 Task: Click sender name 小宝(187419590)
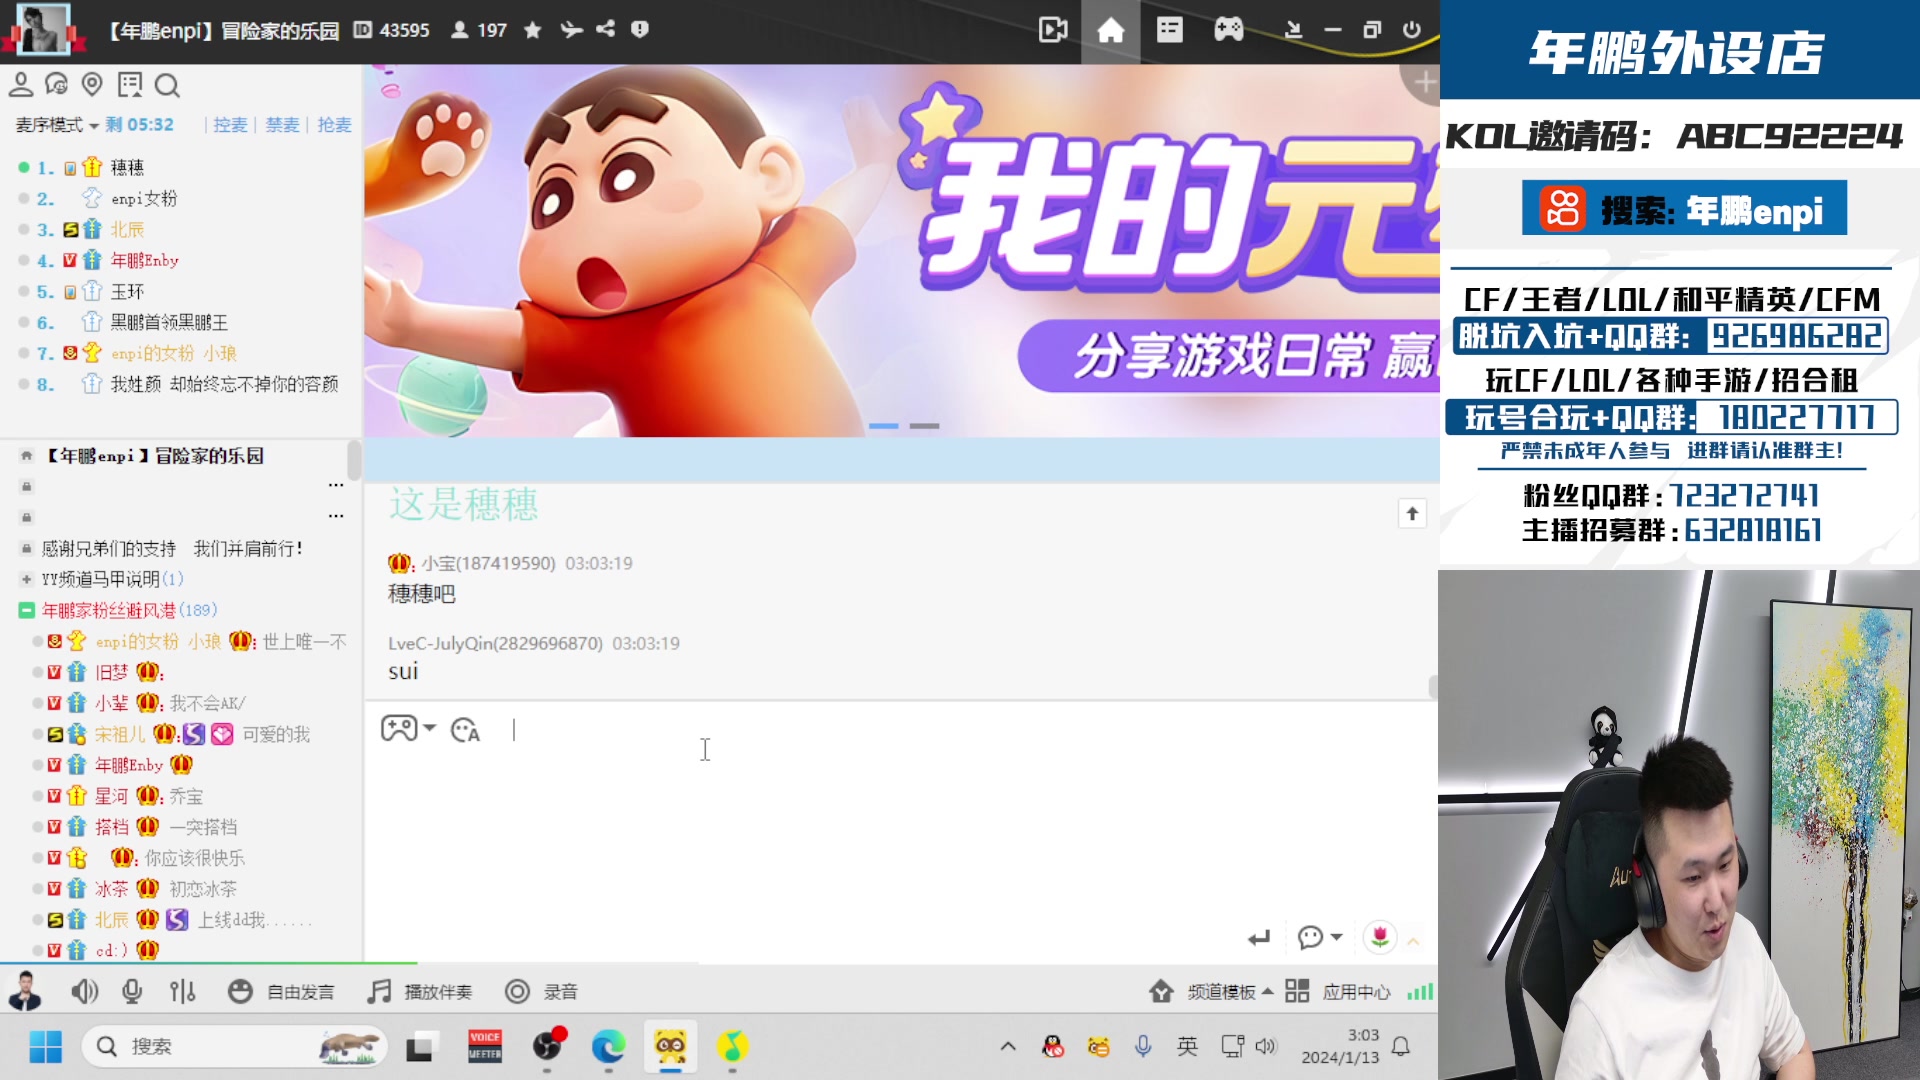[x=488, y=563]
